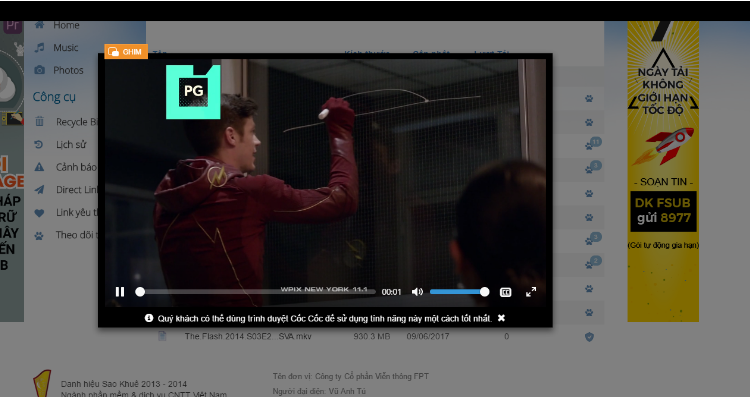This screenshot has width=750, height=398.
Task: Click the 930.3 MB size value
Action: [x=372, y=336]
